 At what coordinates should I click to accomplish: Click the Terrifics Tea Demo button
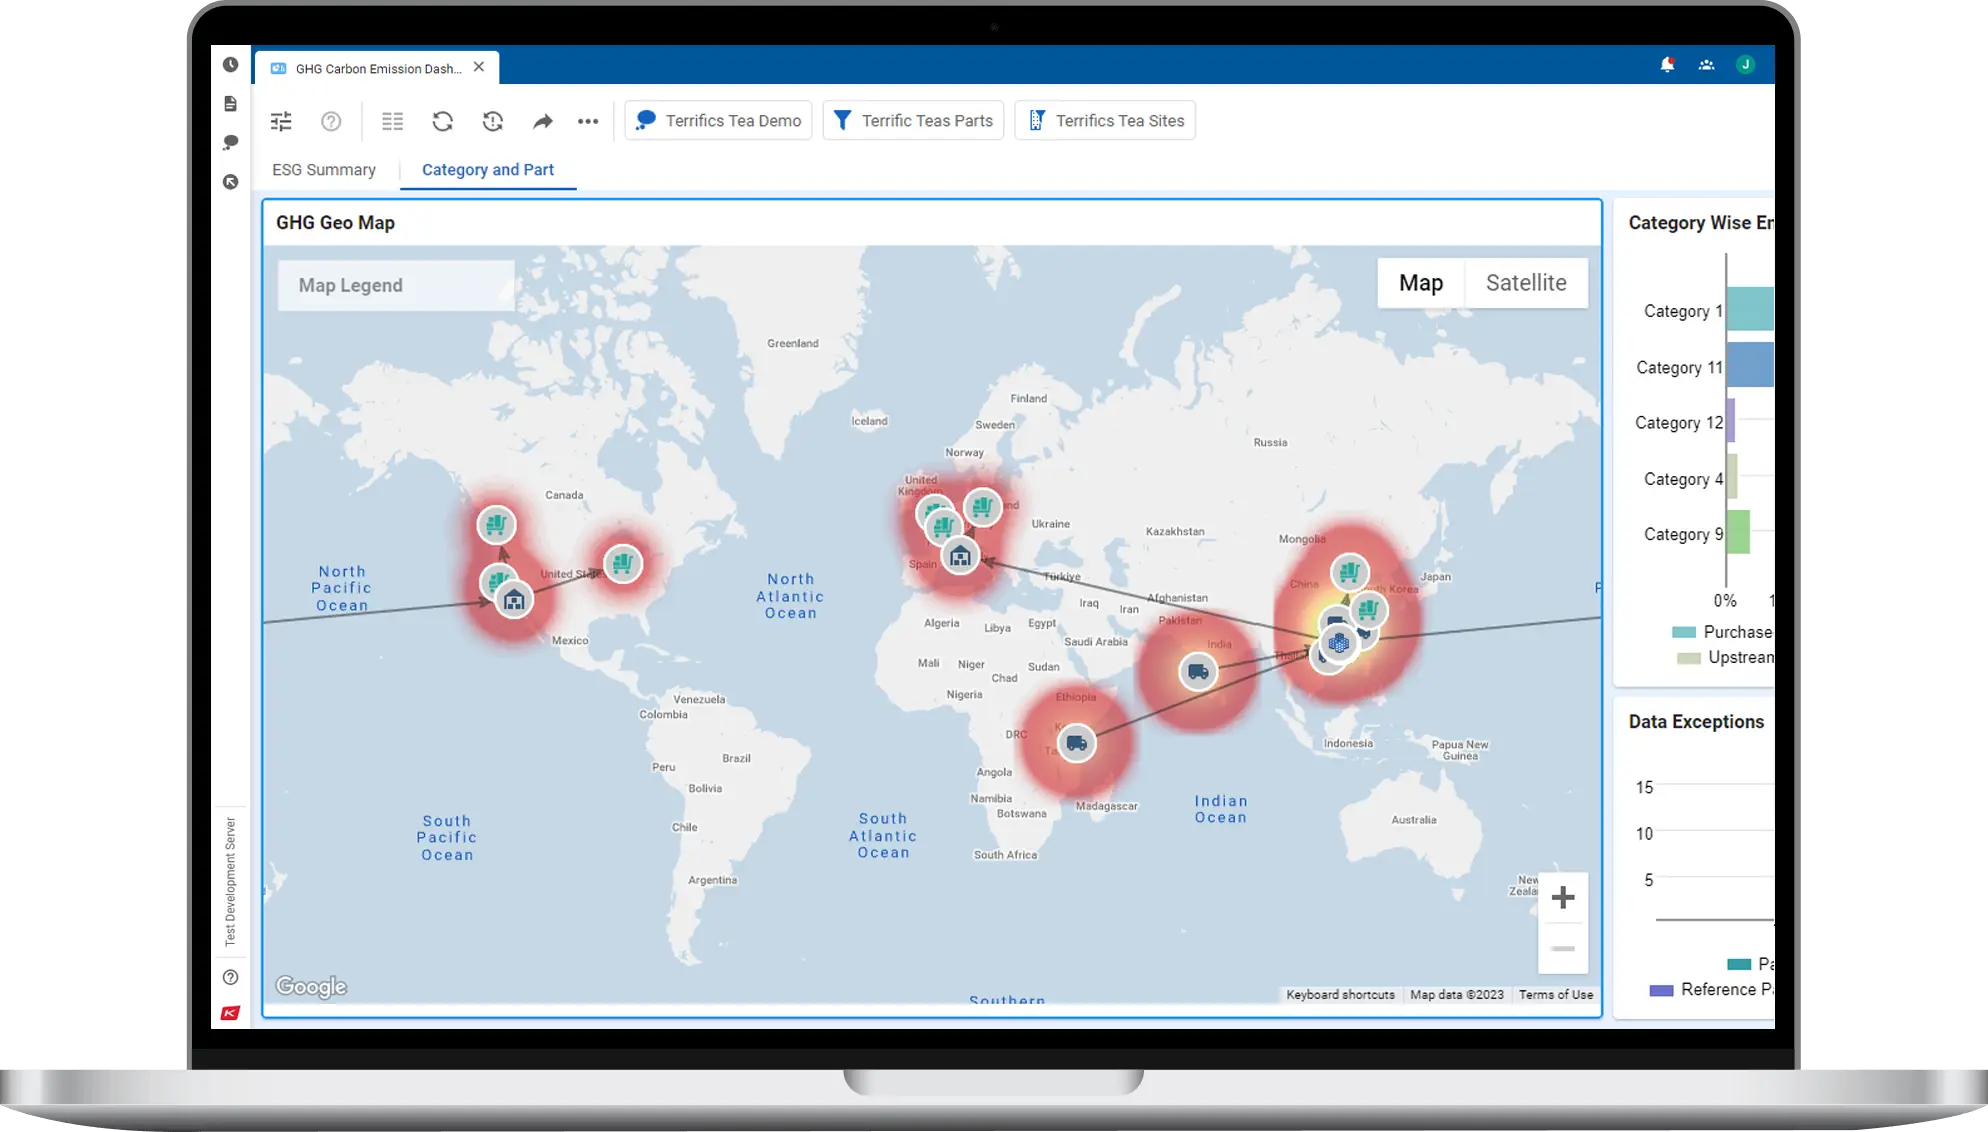click(x=718, y=121)
